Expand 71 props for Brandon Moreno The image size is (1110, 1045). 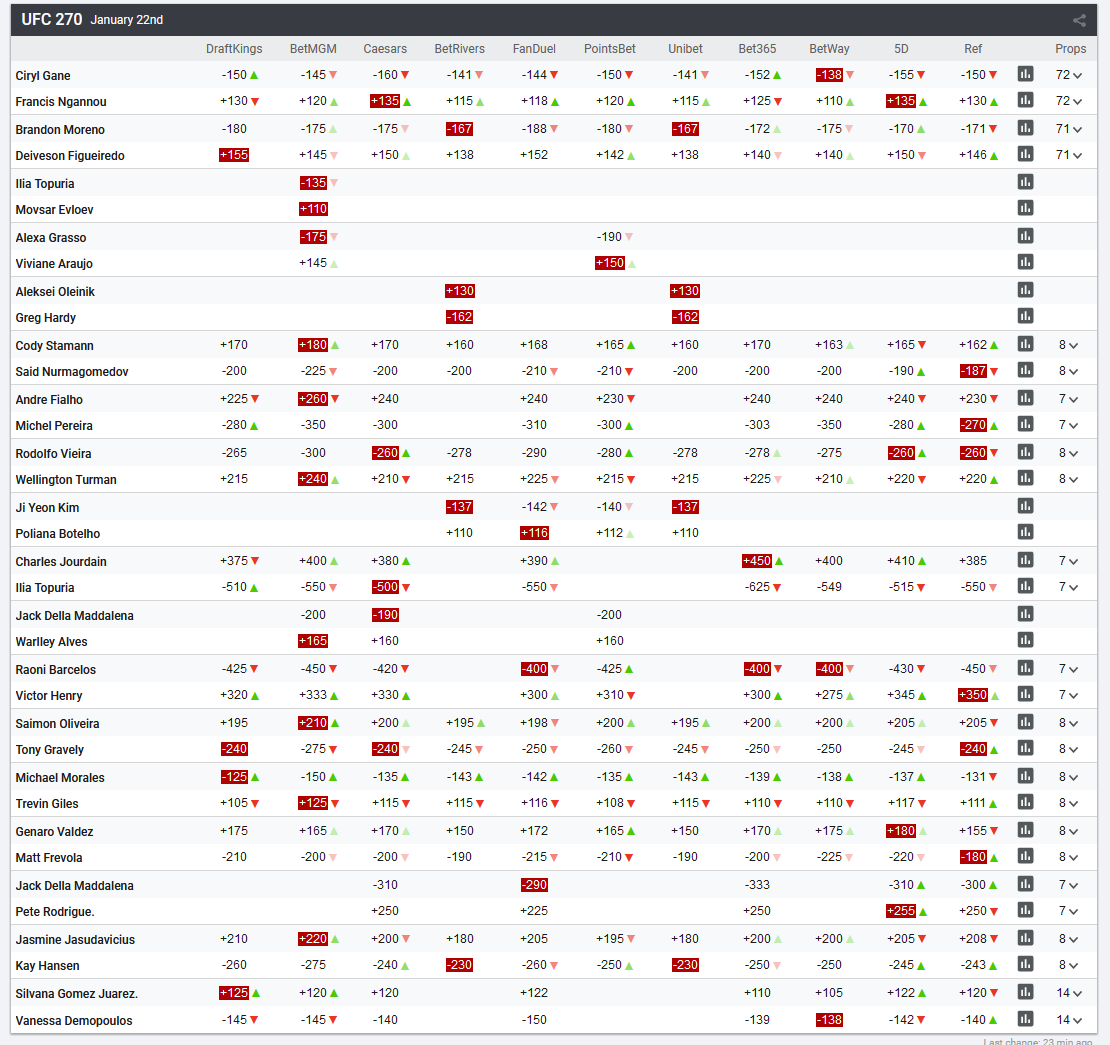(1069, 129)
